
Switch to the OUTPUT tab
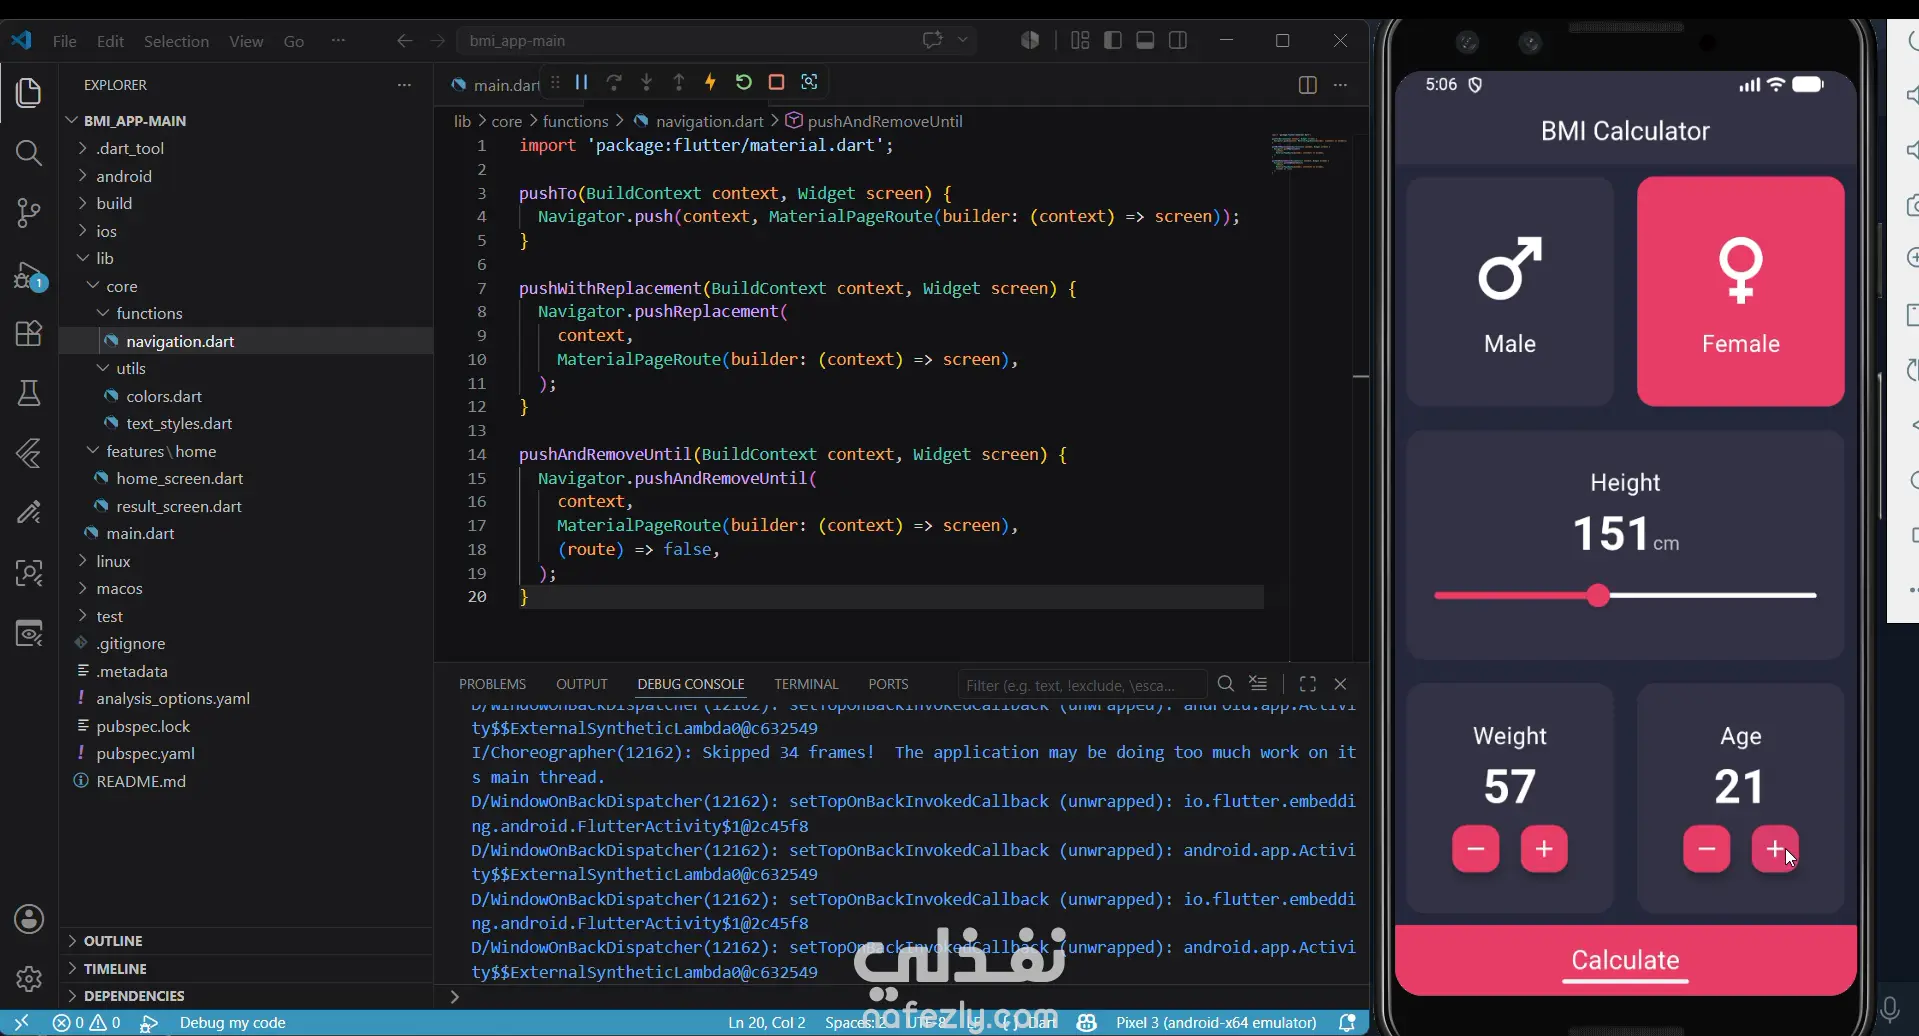(x=582, y=684)
